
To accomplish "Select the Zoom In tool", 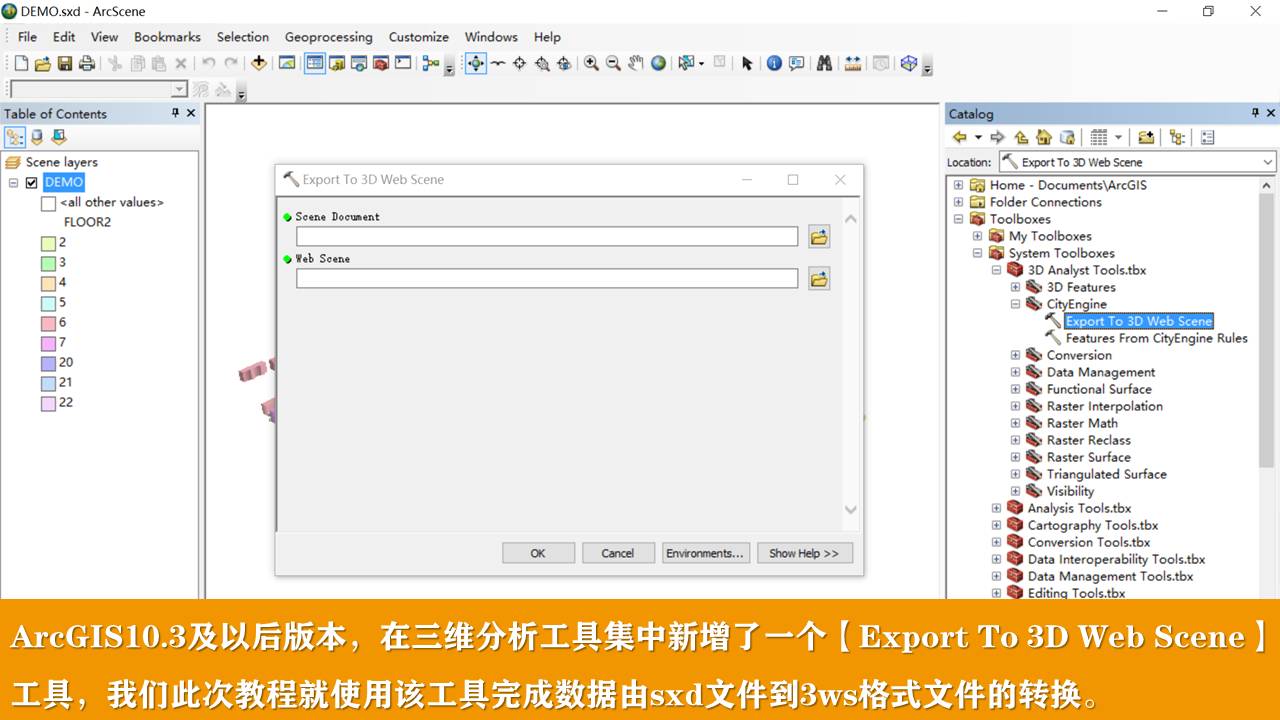I will (x=591, y=63).
